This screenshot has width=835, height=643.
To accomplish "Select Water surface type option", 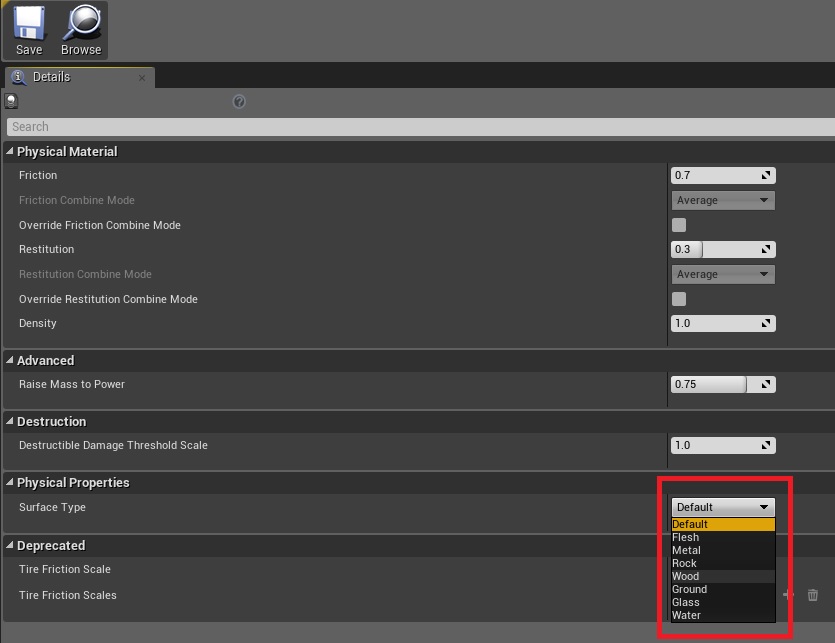I will coord(686,615).
